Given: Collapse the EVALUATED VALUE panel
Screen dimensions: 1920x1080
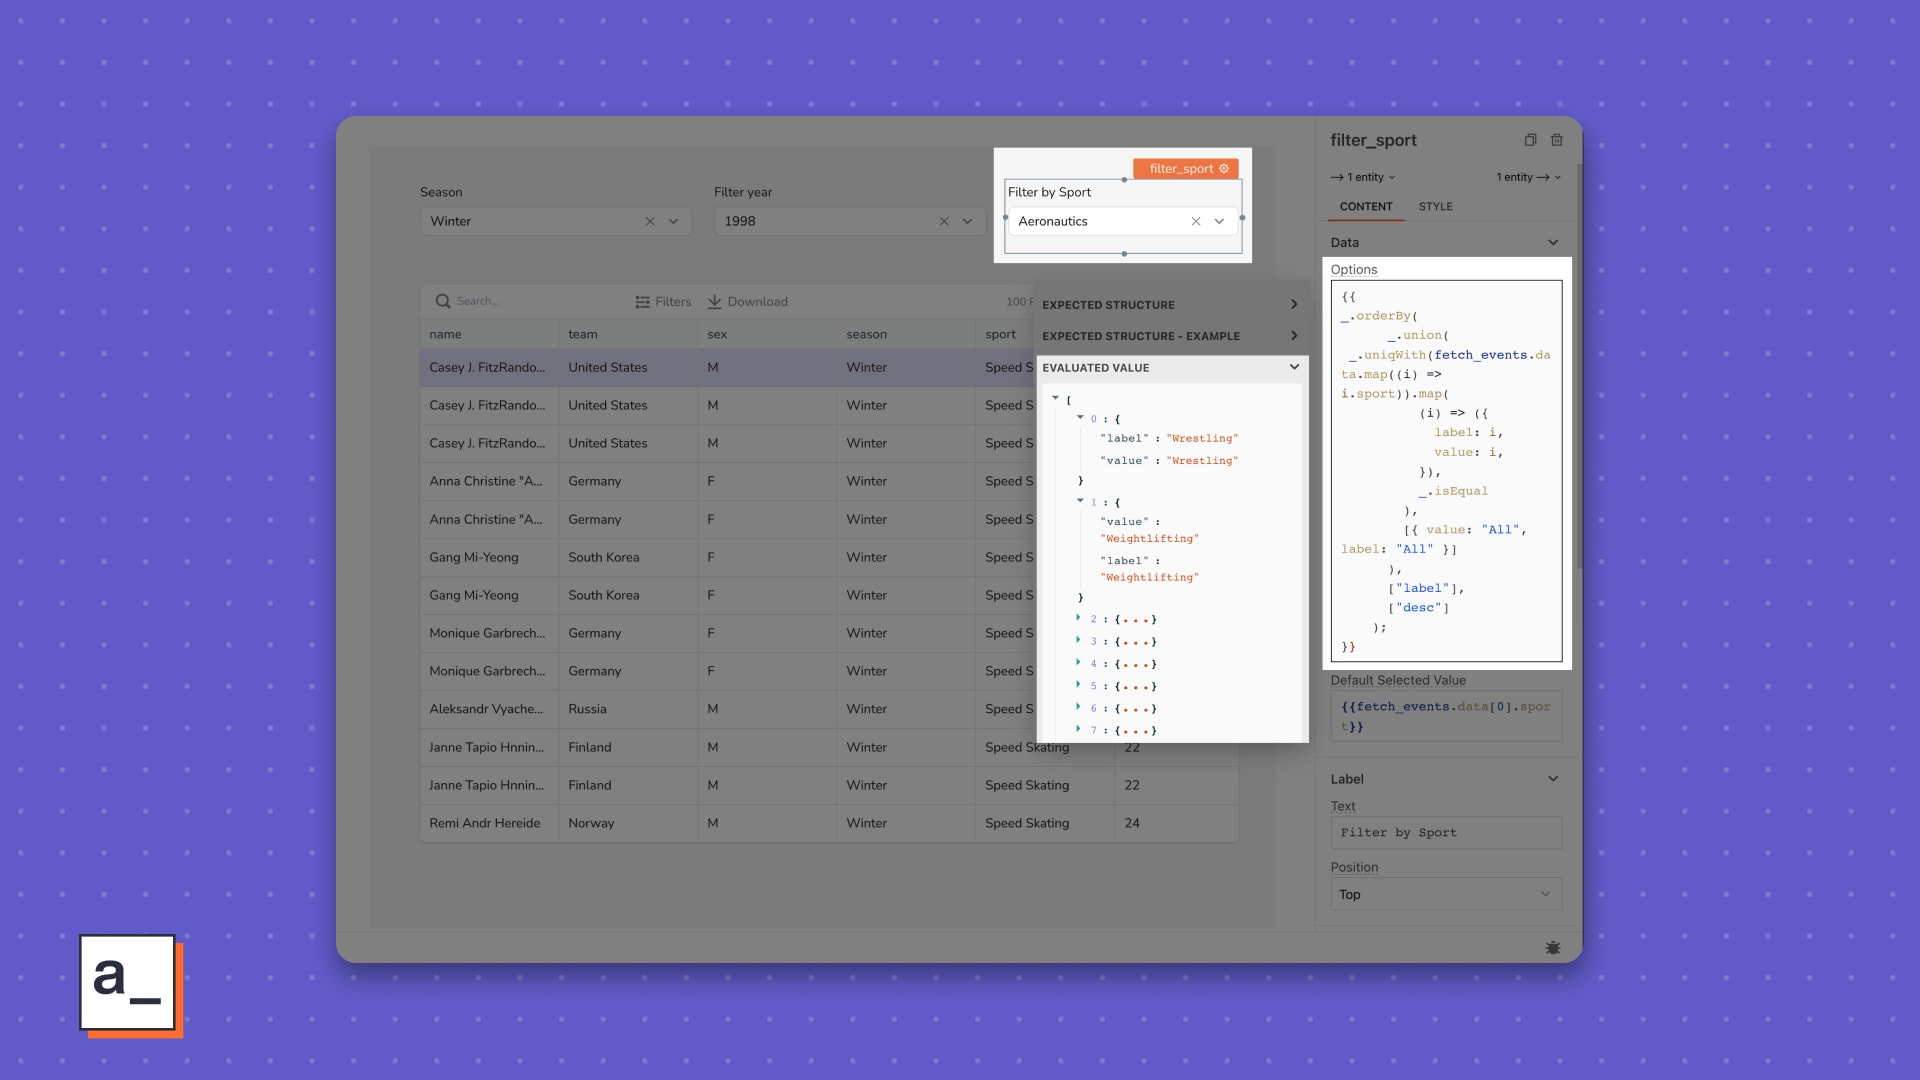Looking at the screenshot, I should tap(1294, 367).
